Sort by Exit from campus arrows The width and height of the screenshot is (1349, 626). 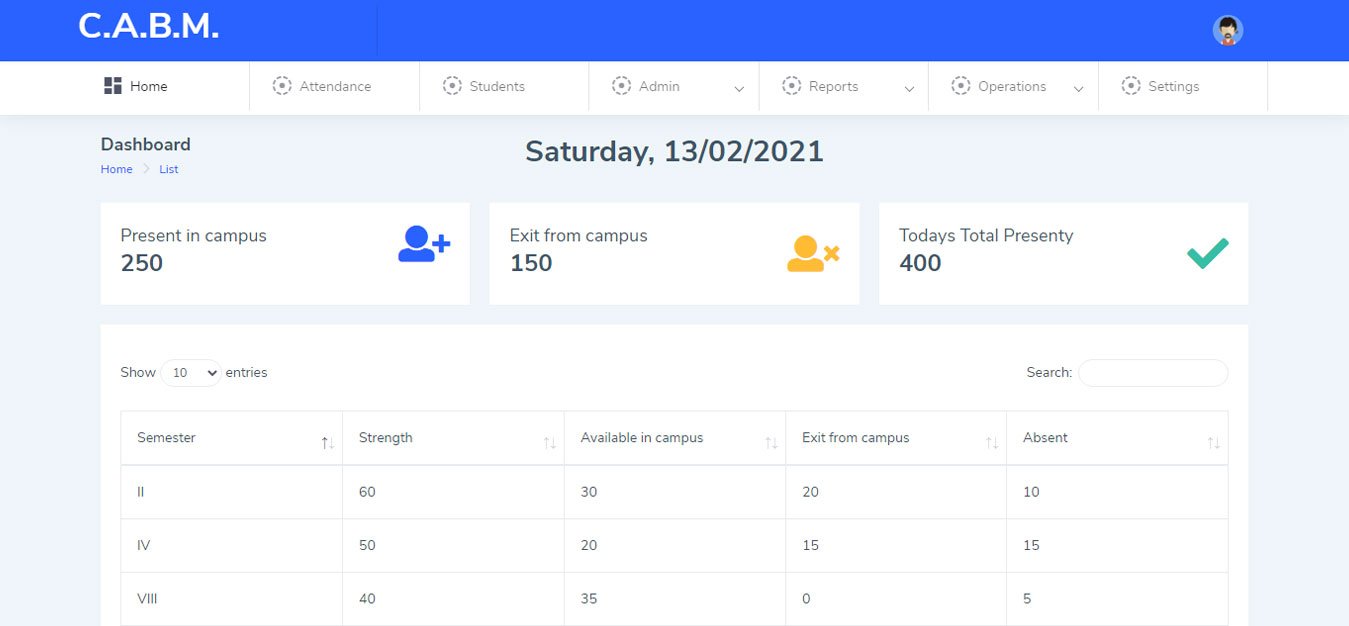992,442
